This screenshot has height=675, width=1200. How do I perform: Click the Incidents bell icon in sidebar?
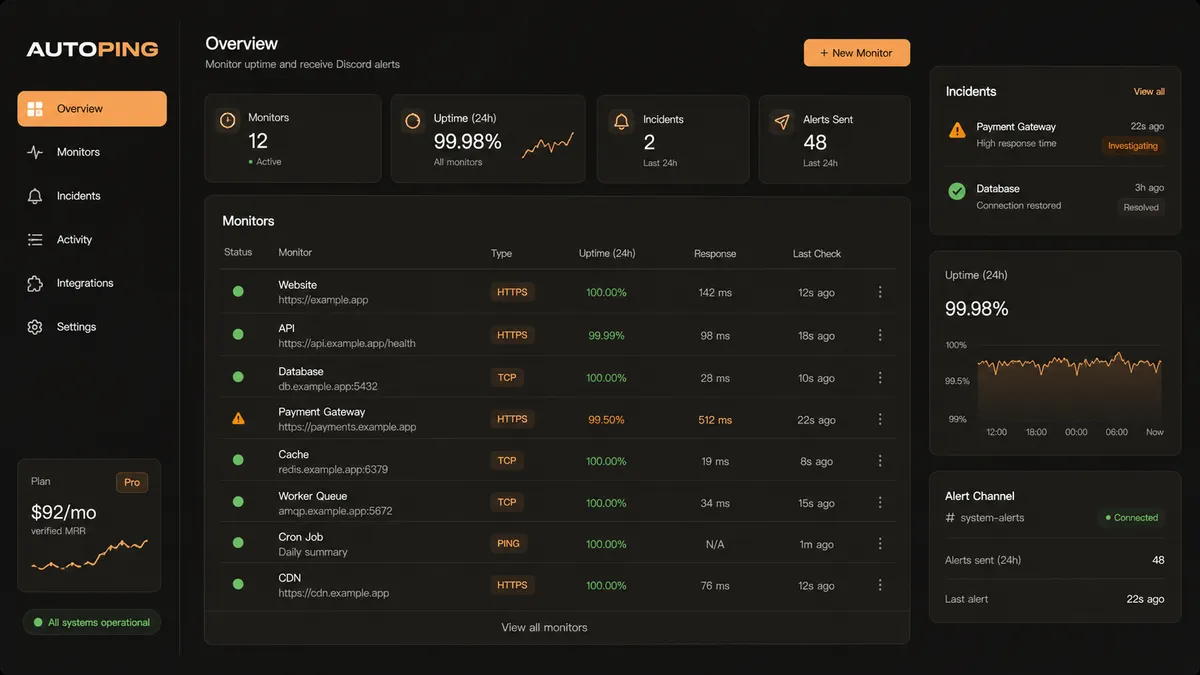(35, 196)
